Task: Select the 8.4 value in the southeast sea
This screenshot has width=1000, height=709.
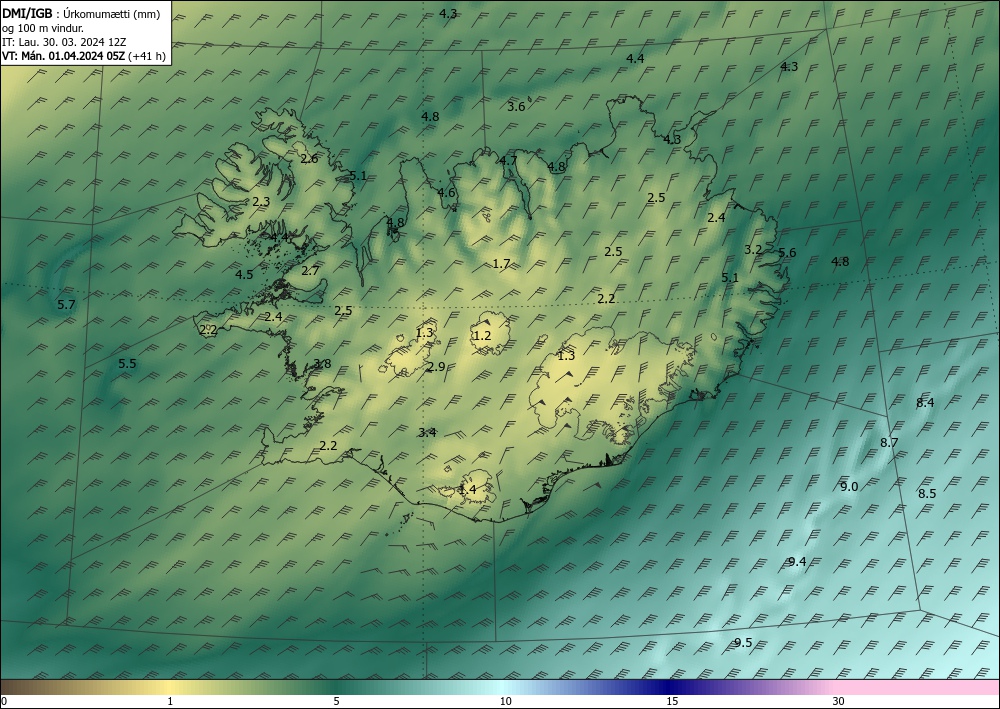Action: point(925,402)
